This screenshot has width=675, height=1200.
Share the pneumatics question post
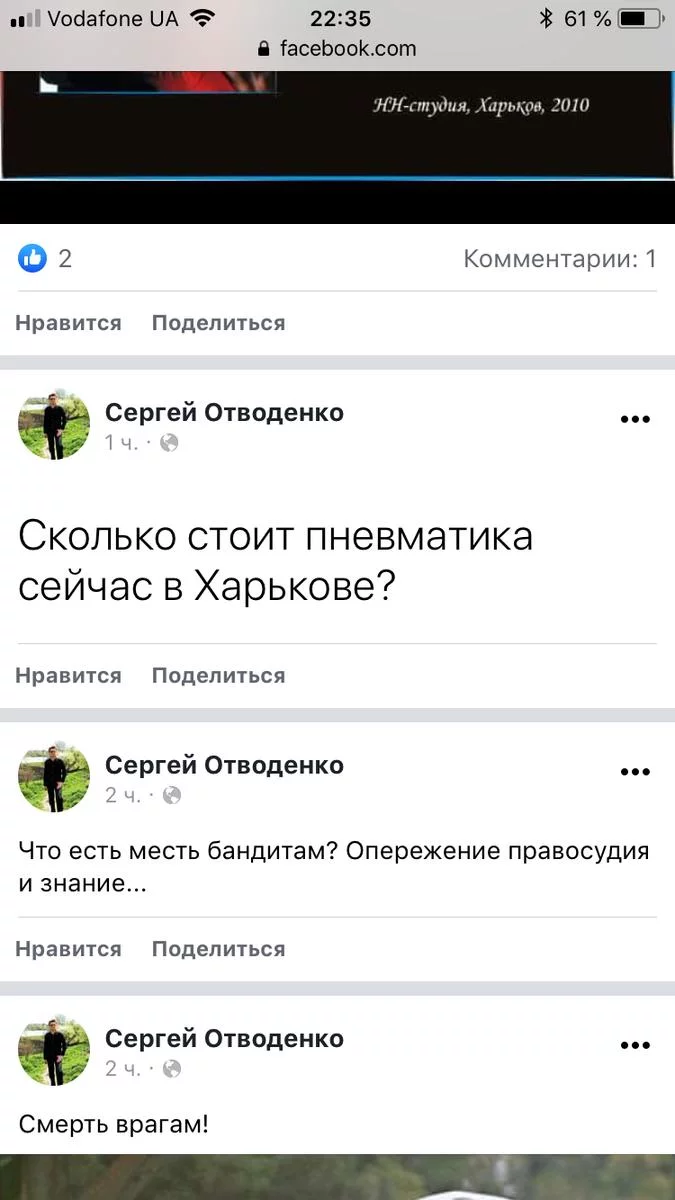point(218,676)
